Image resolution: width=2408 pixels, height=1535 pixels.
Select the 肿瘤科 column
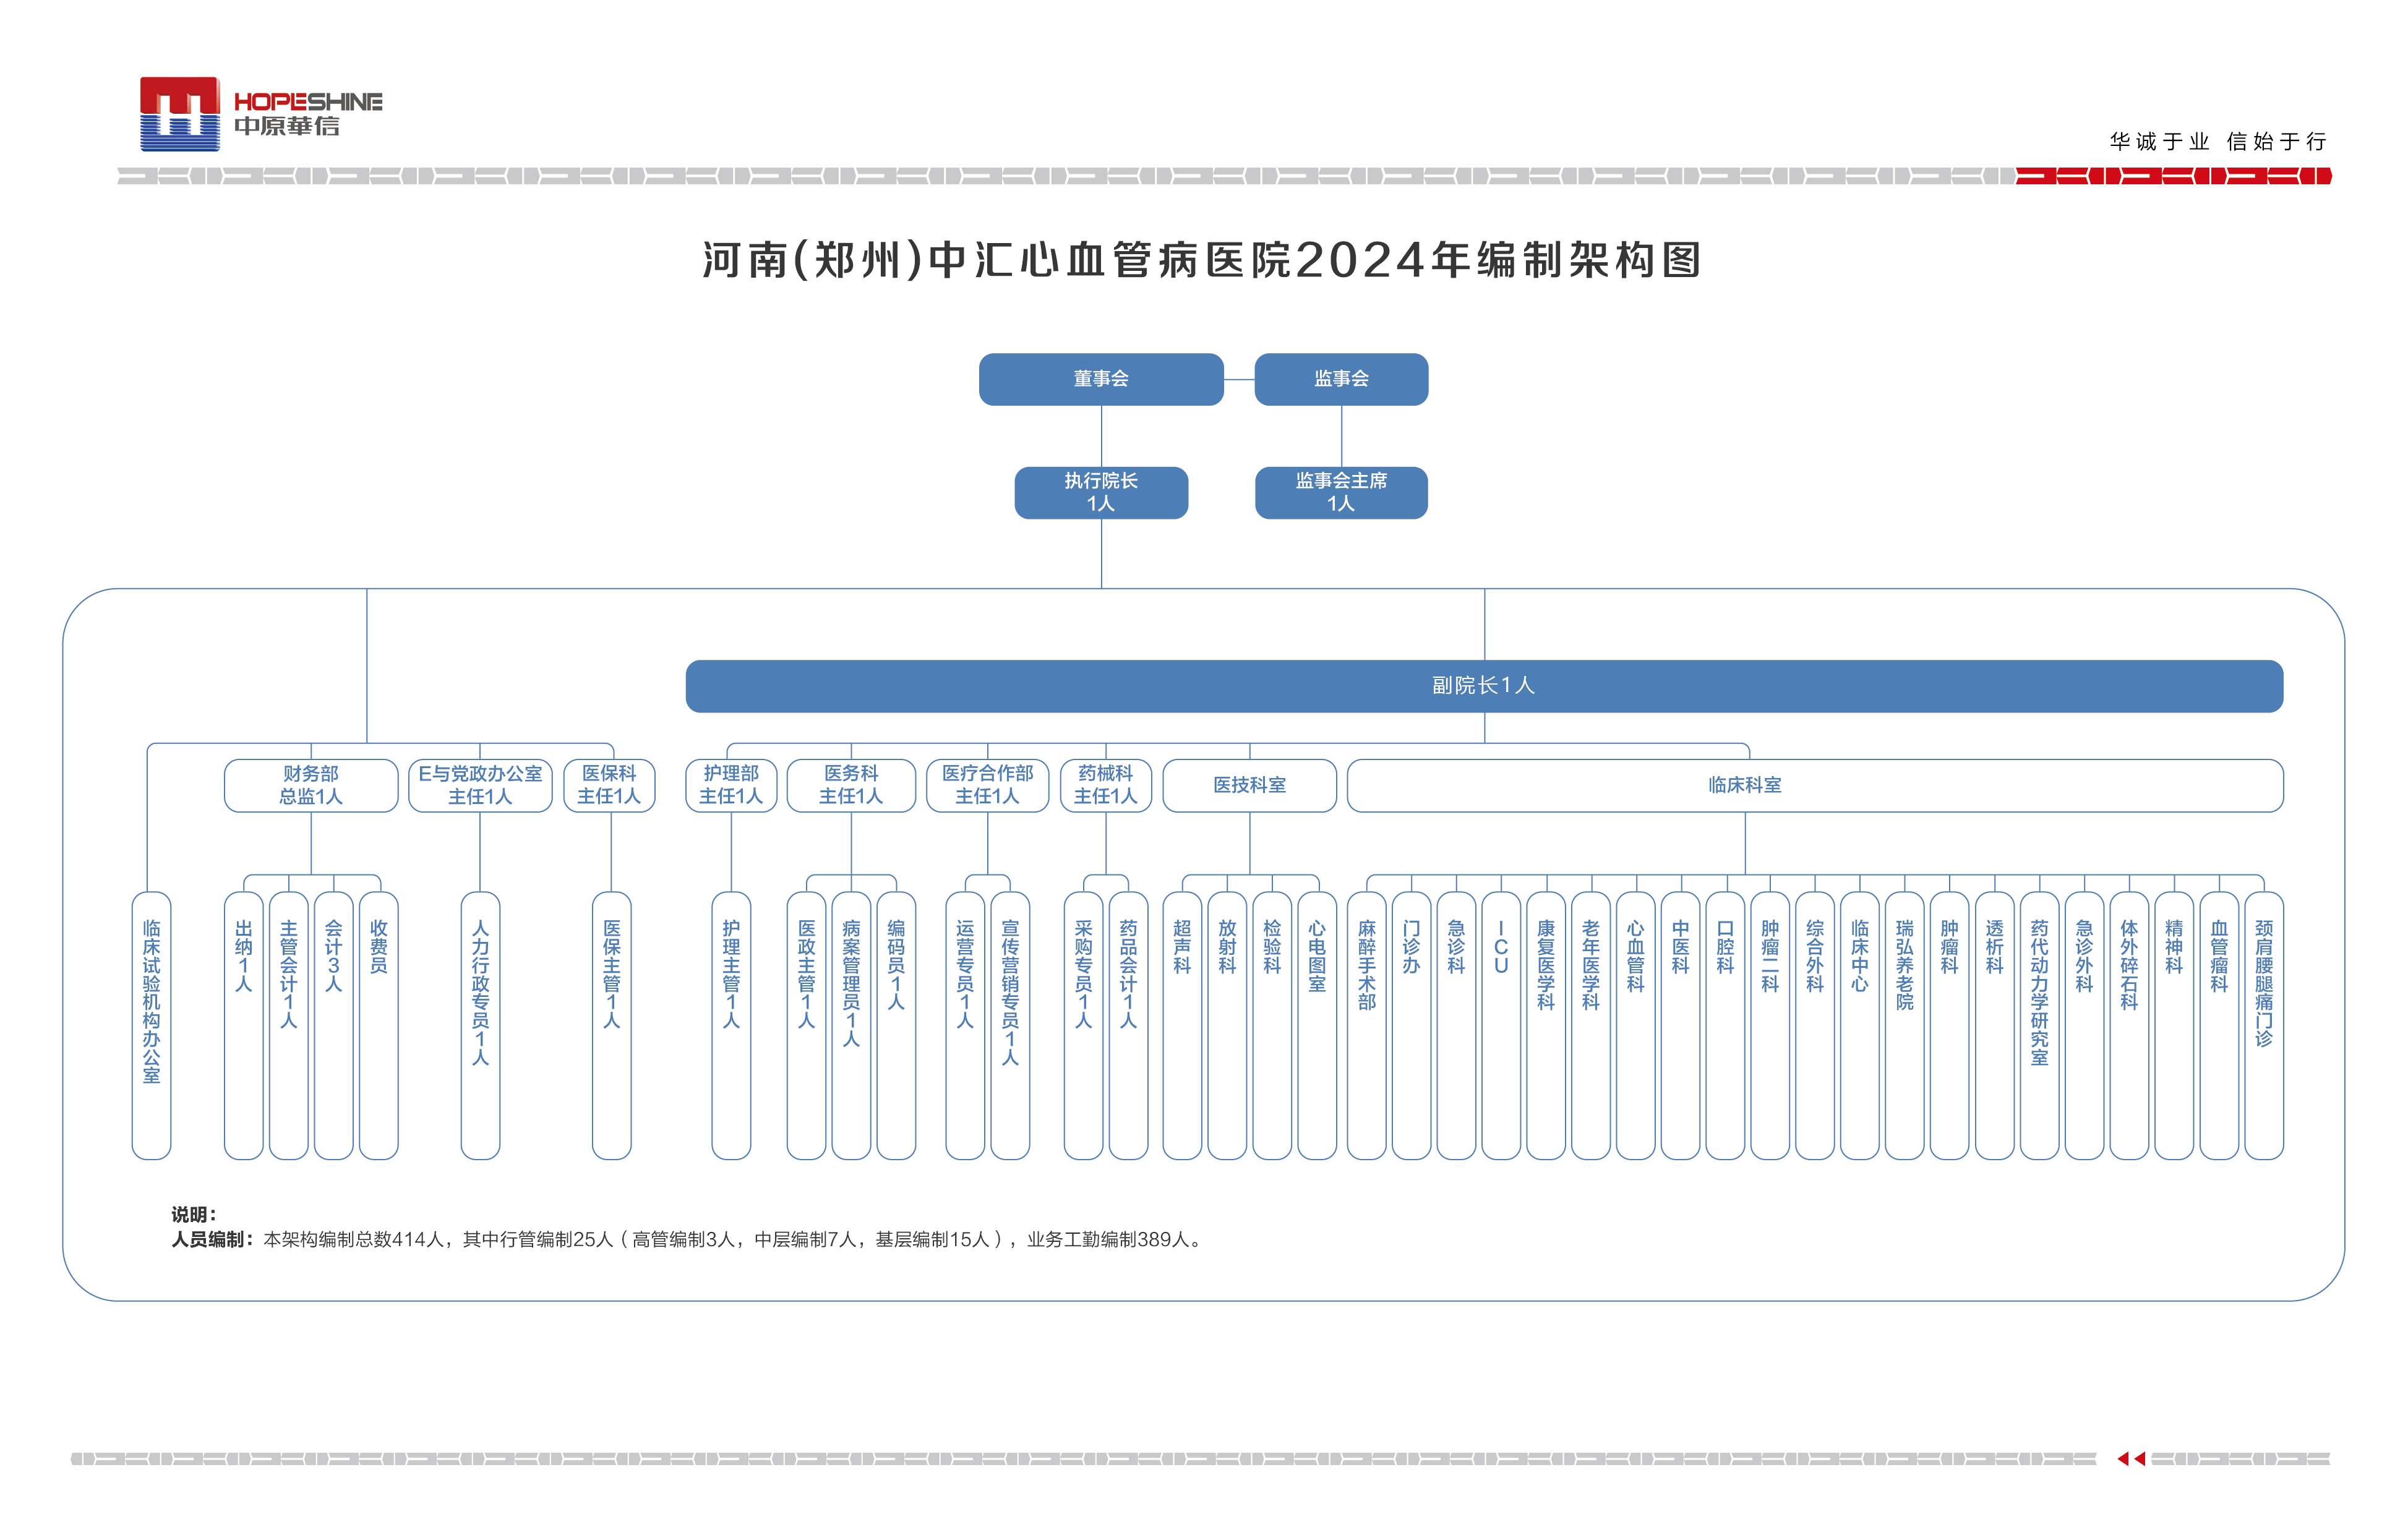click(x=1949, y=1026)
